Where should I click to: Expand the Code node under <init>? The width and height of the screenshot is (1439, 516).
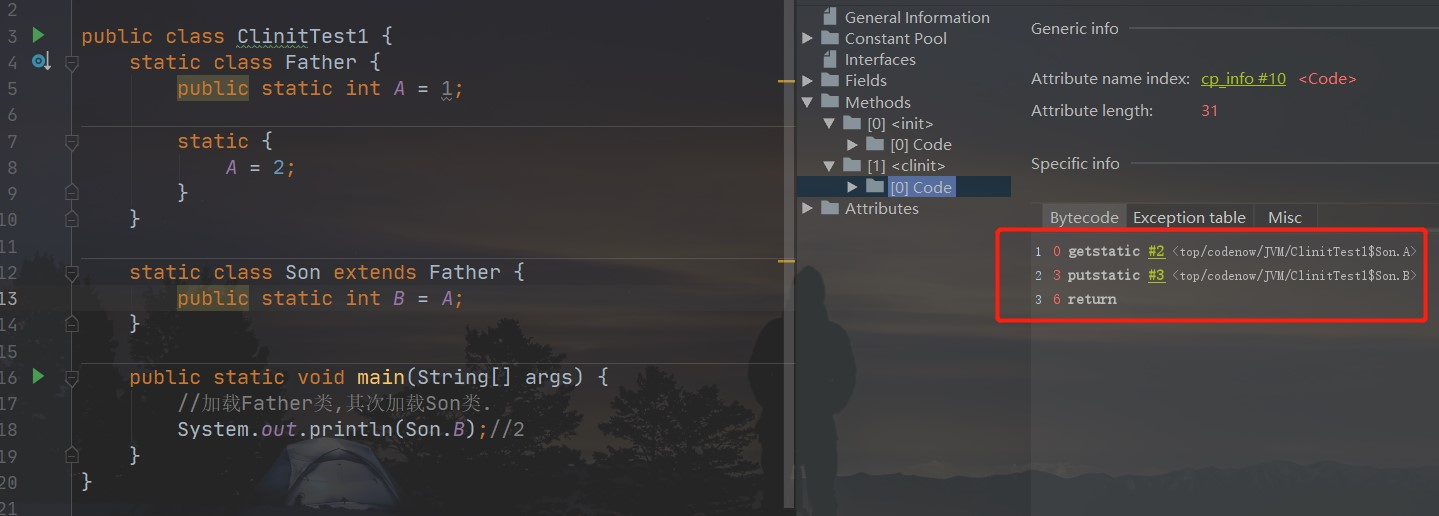pos(852,145)
